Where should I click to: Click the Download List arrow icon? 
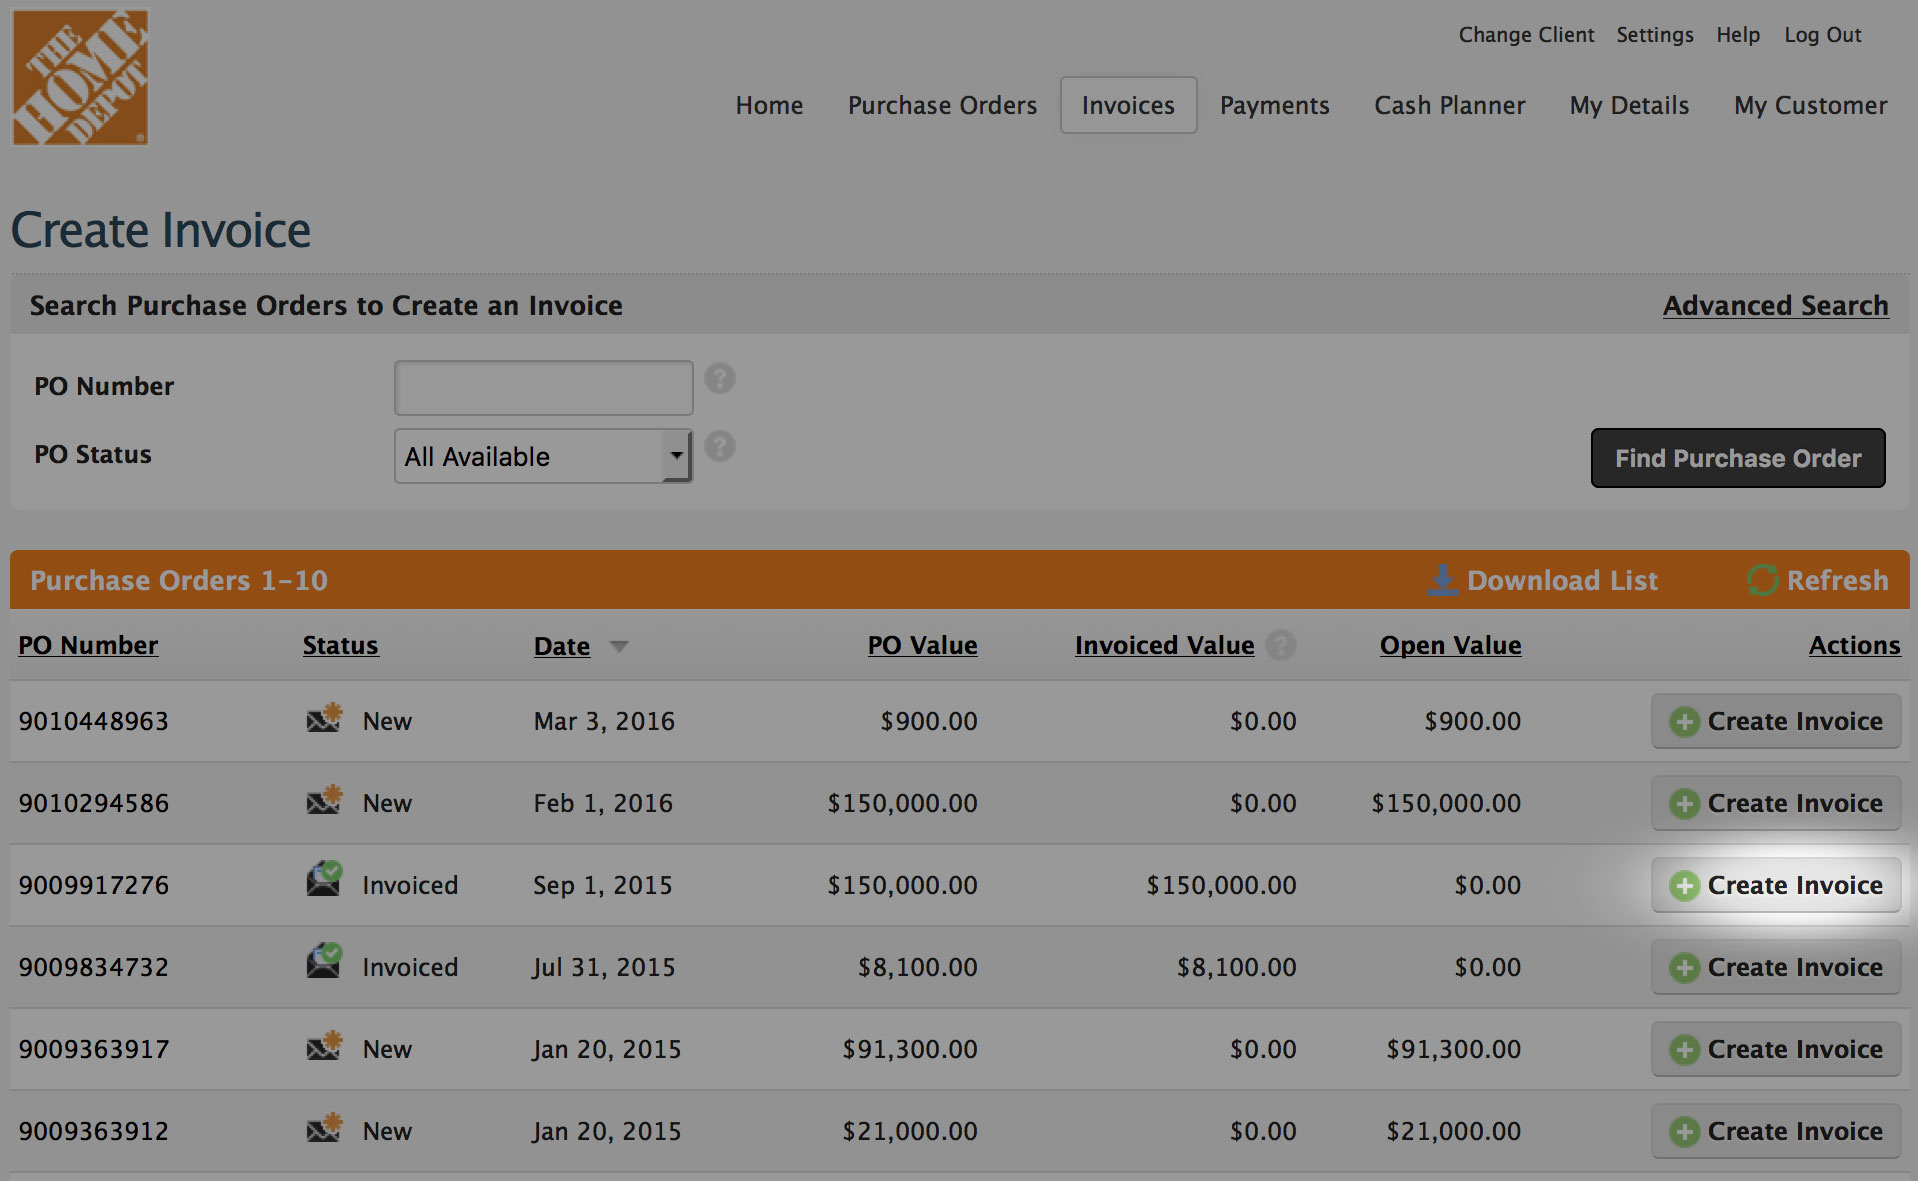(1442, 580)
